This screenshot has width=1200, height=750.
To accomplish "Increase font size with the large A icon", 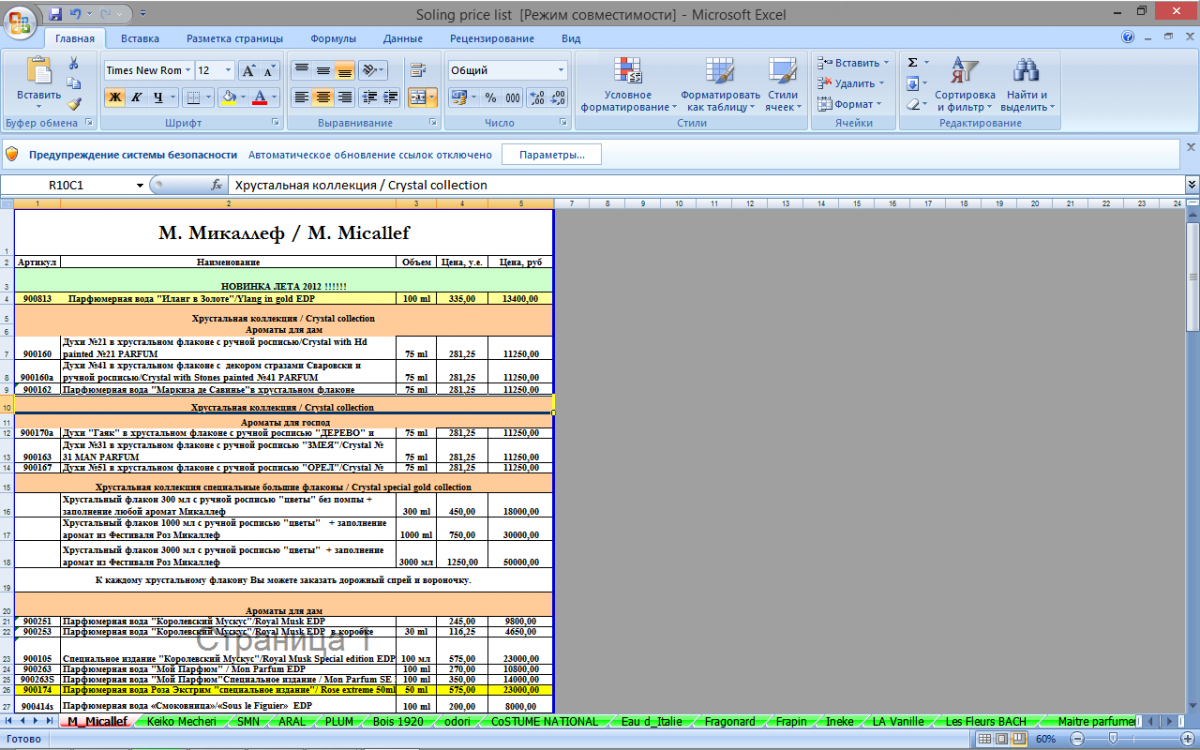I will (x=249, y=71).
